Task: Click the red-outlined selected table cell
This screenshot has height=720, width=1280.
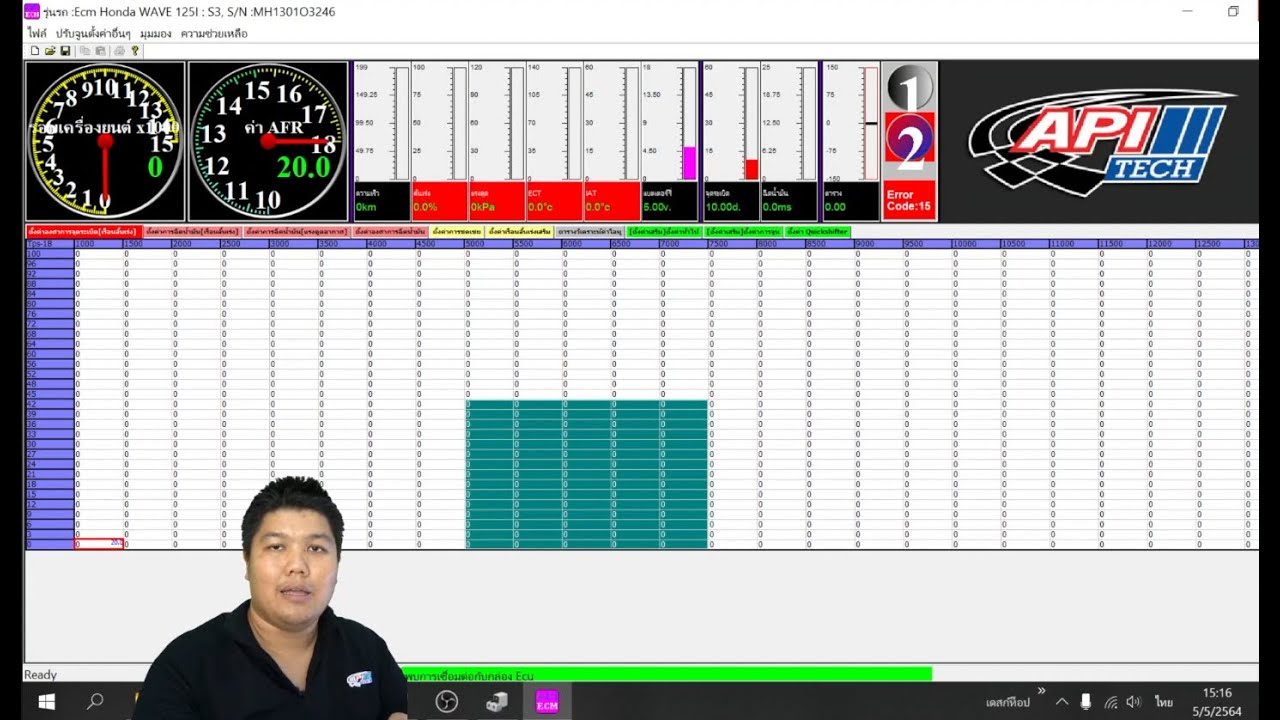Action: (x=98, y=544)
